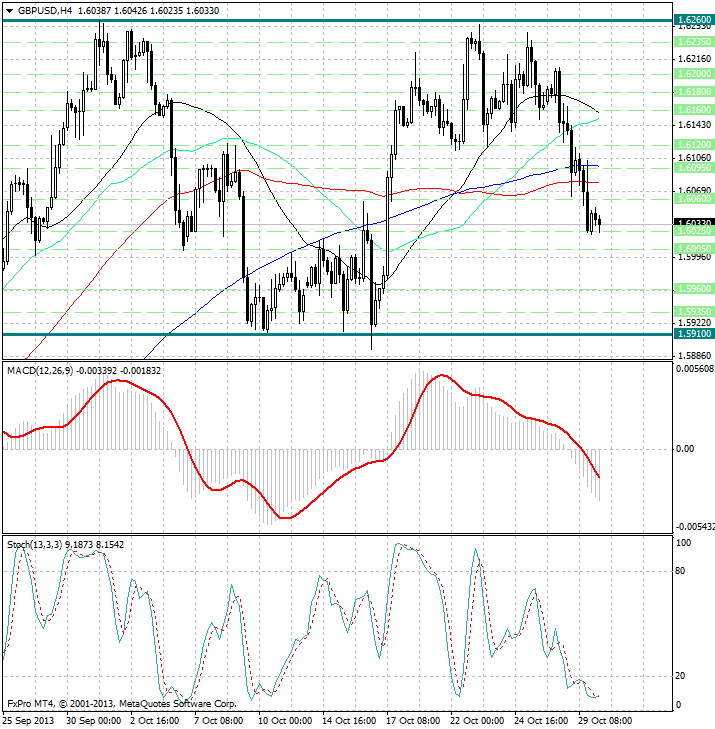Select the 1.62000 green price label
This screenshot has width=715, height=729.
(694, 74)
